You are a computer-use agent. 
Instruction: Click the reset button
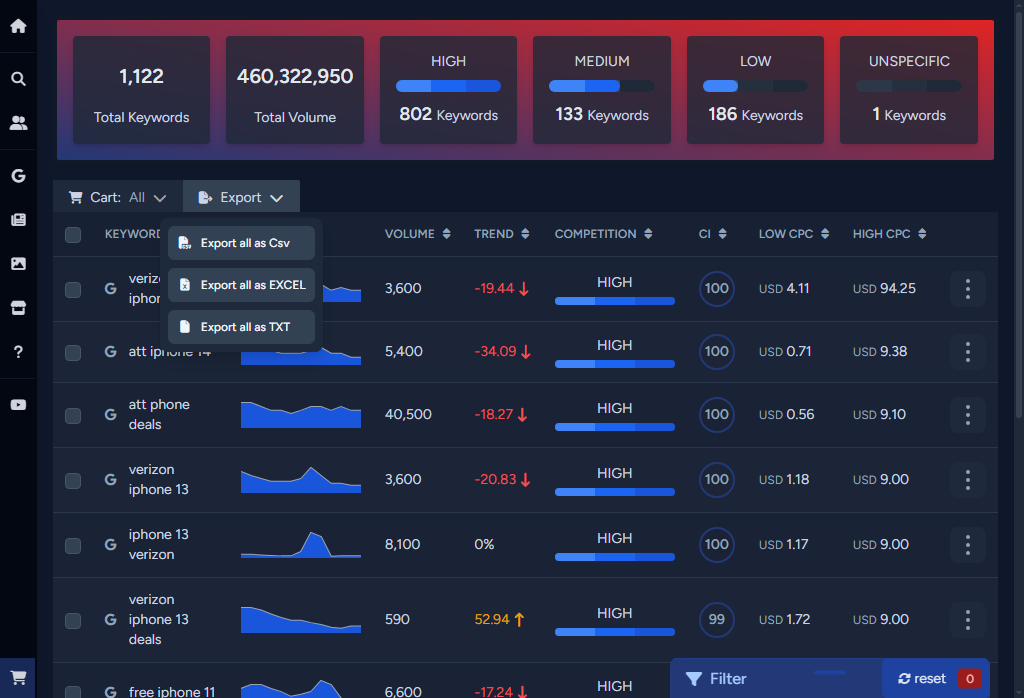pyautogui.click(x=922, y=679)
